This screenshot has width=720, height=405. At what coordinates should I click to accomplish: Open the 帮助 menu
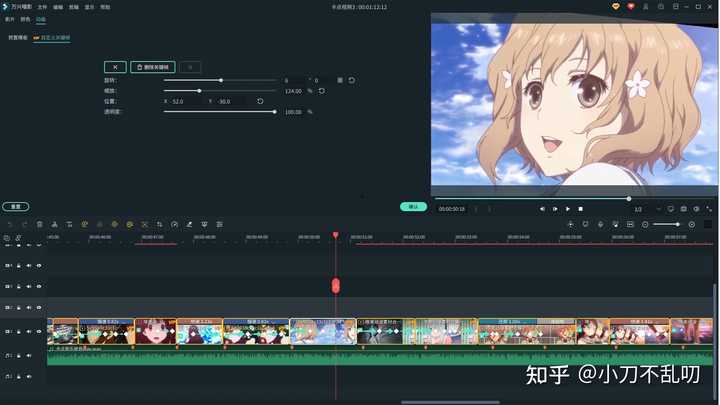click(x=105, y=7)
